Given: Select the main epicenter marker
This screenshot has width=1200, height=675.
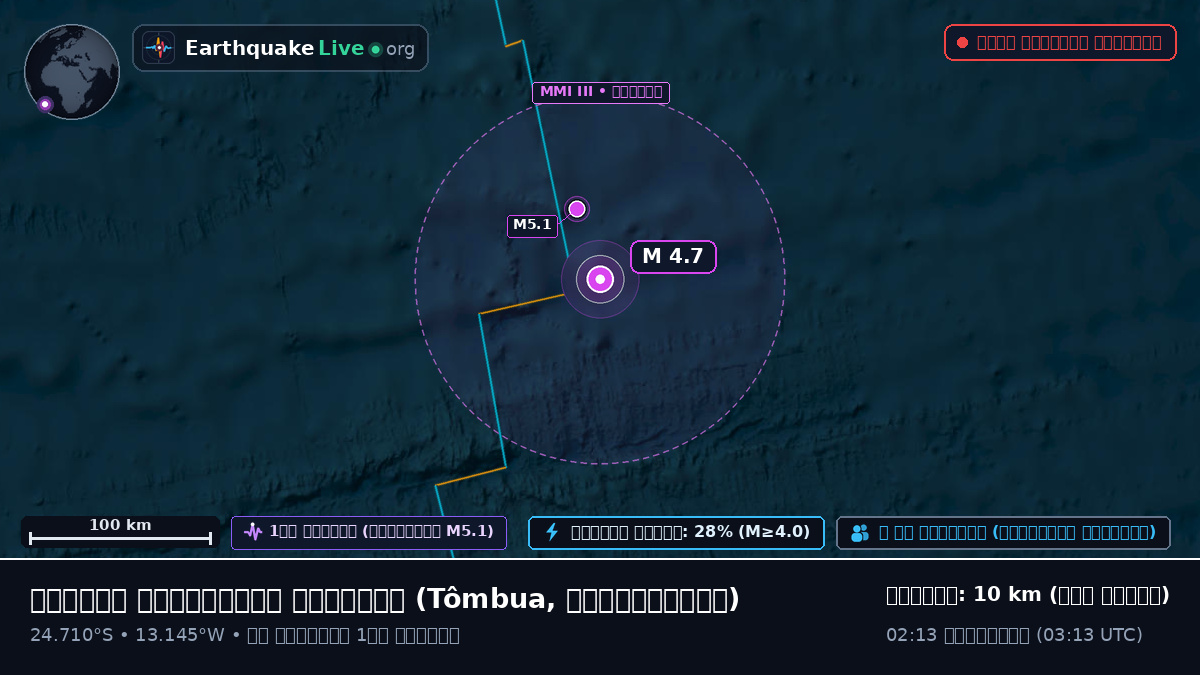Looking at the screenshot, I should [600, 279].
